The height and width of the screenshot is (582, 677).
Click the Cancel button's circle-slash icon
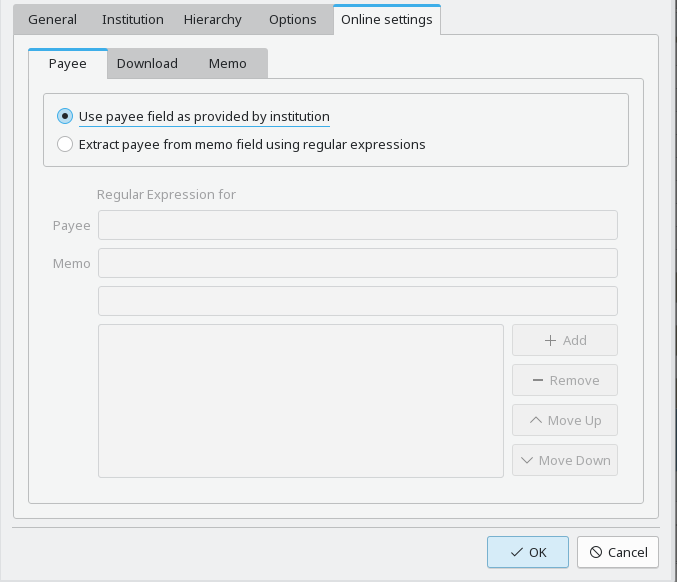(x=595, y=552)
